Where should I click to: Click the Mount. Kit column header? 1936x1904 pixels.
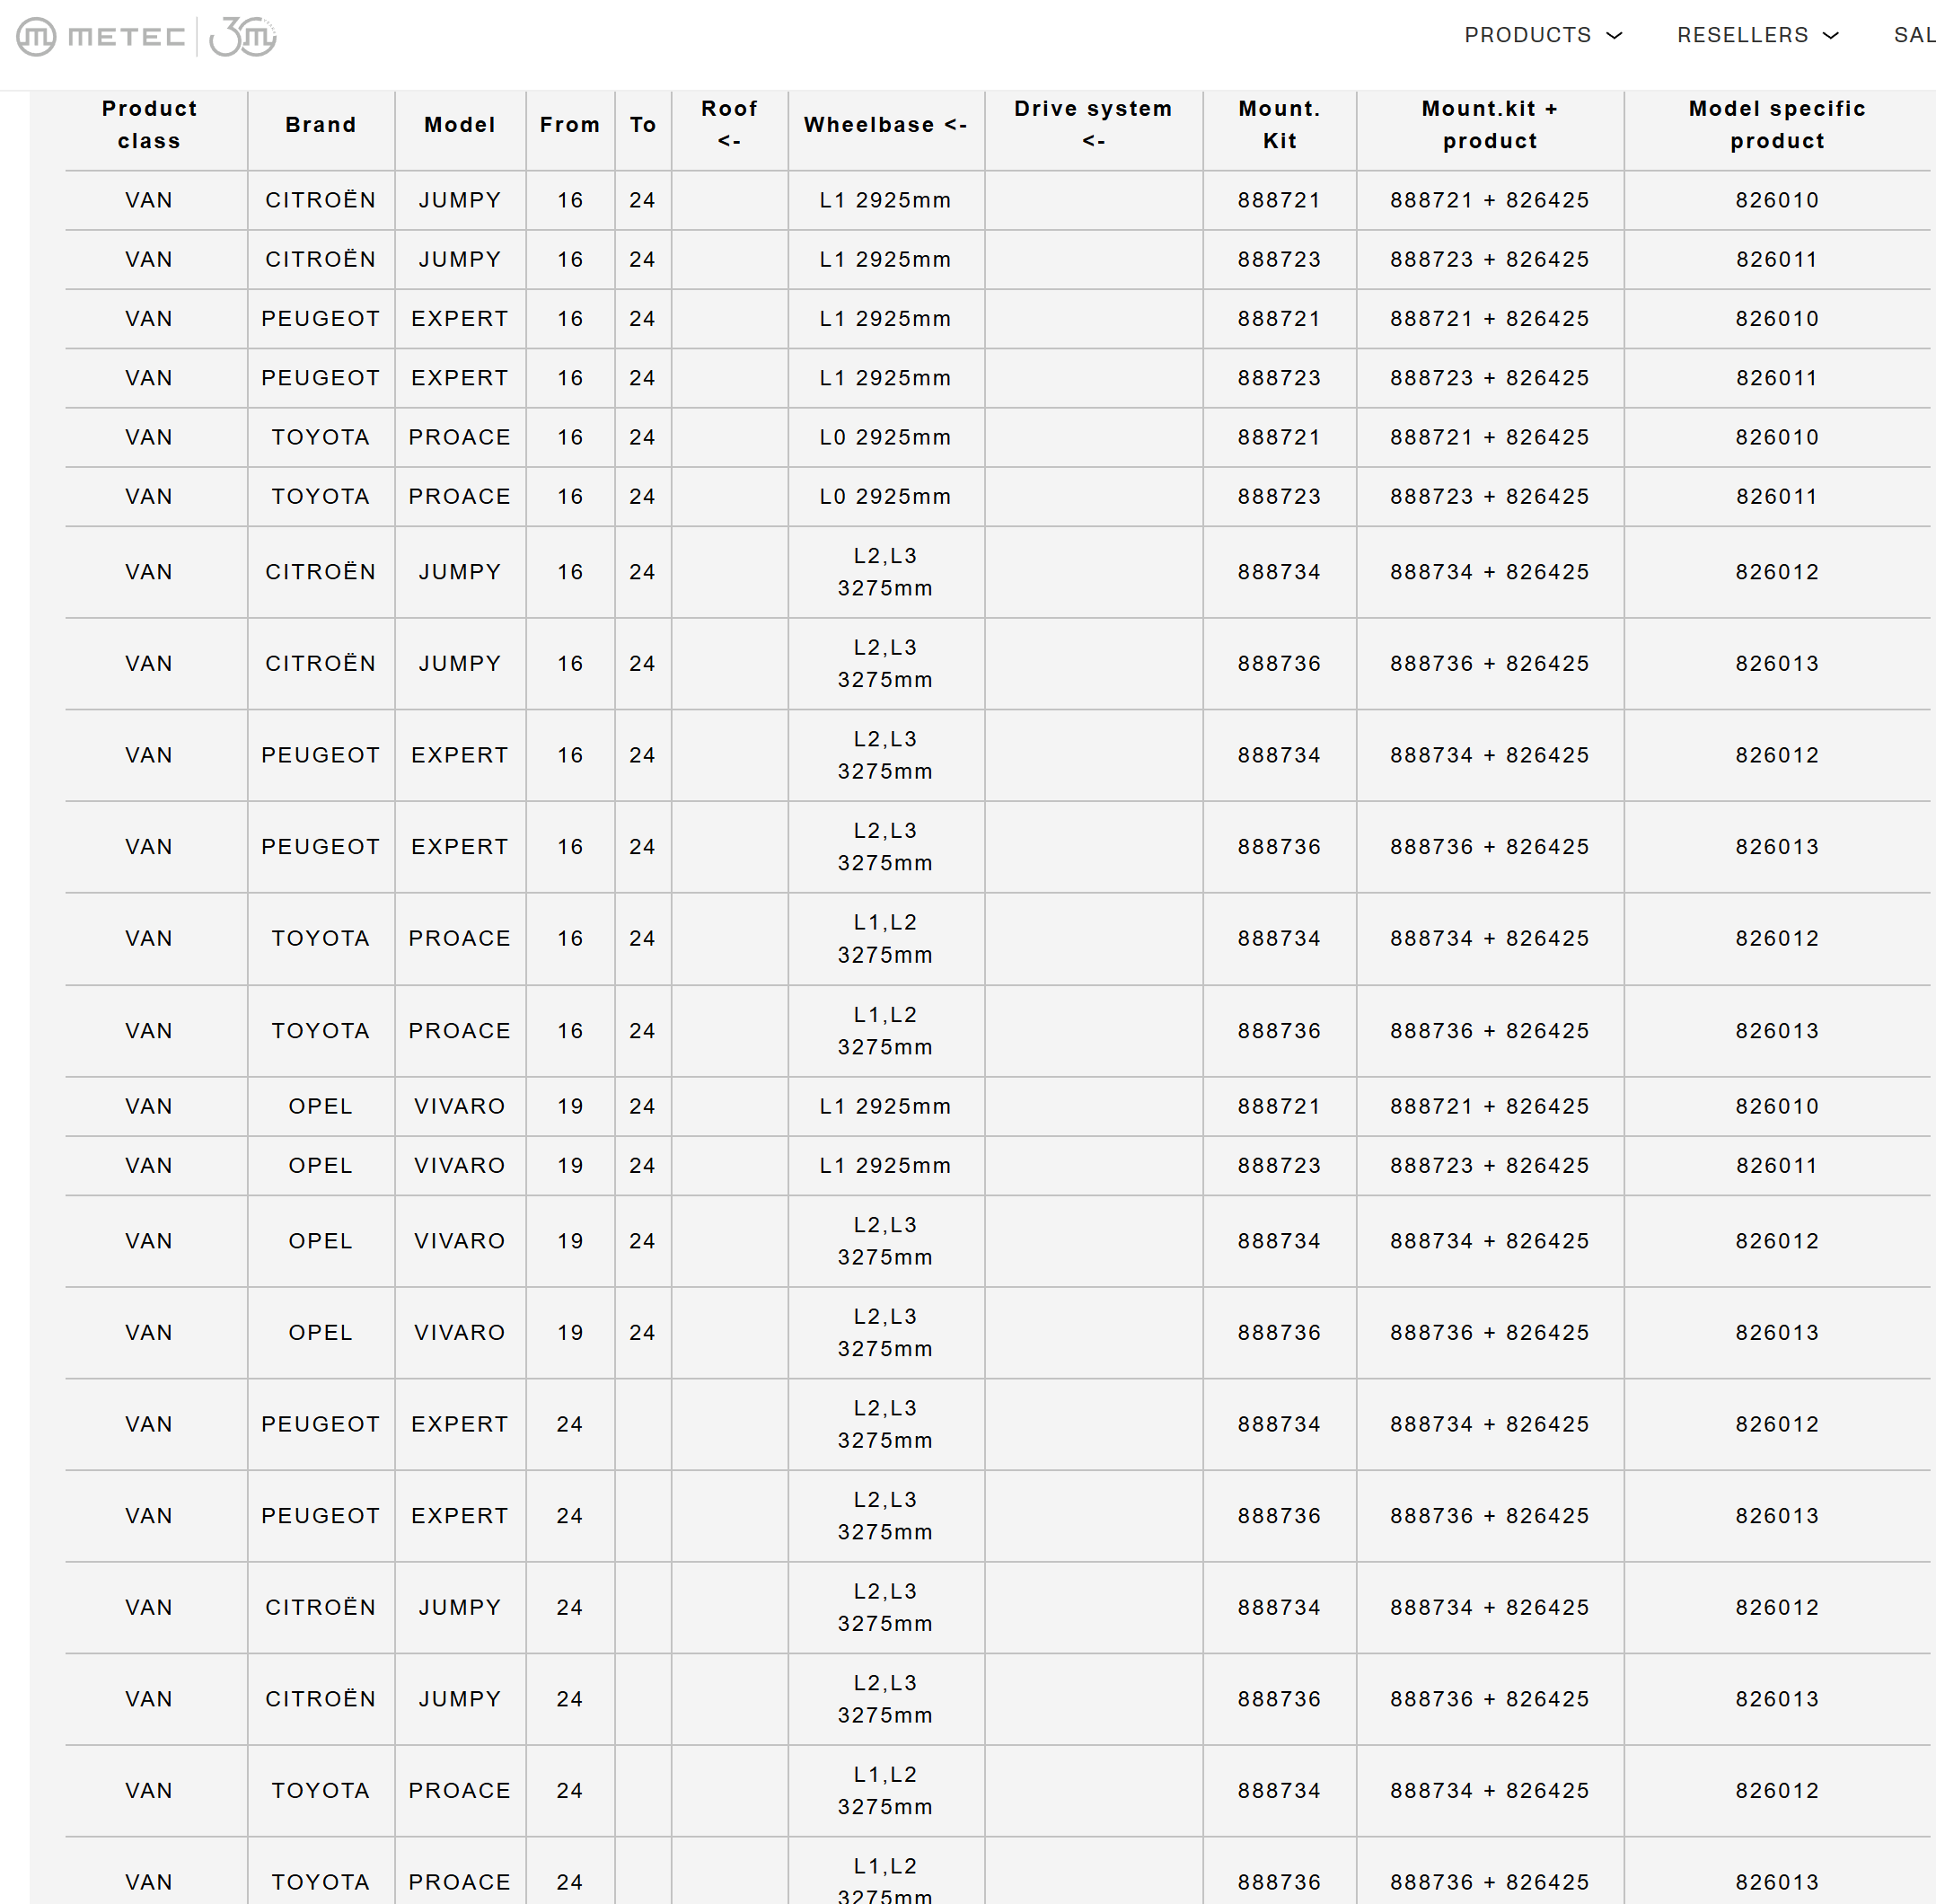click(x=1279, y=125)
